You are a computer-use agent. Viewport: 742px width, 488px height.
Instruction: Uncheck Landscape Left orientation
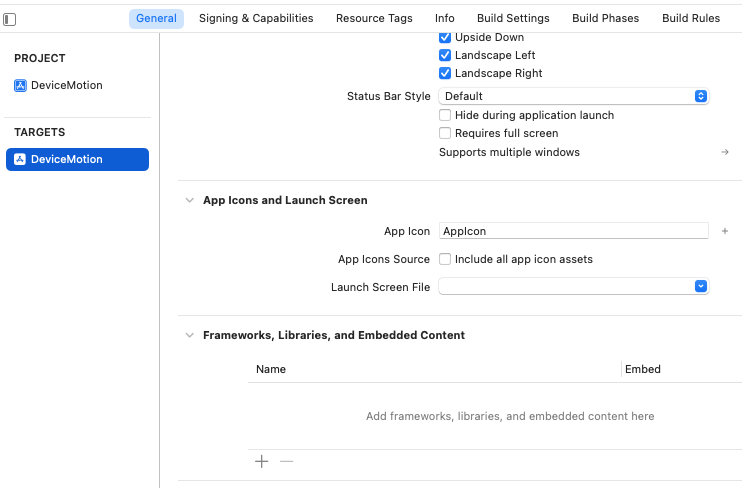(445, 56)
